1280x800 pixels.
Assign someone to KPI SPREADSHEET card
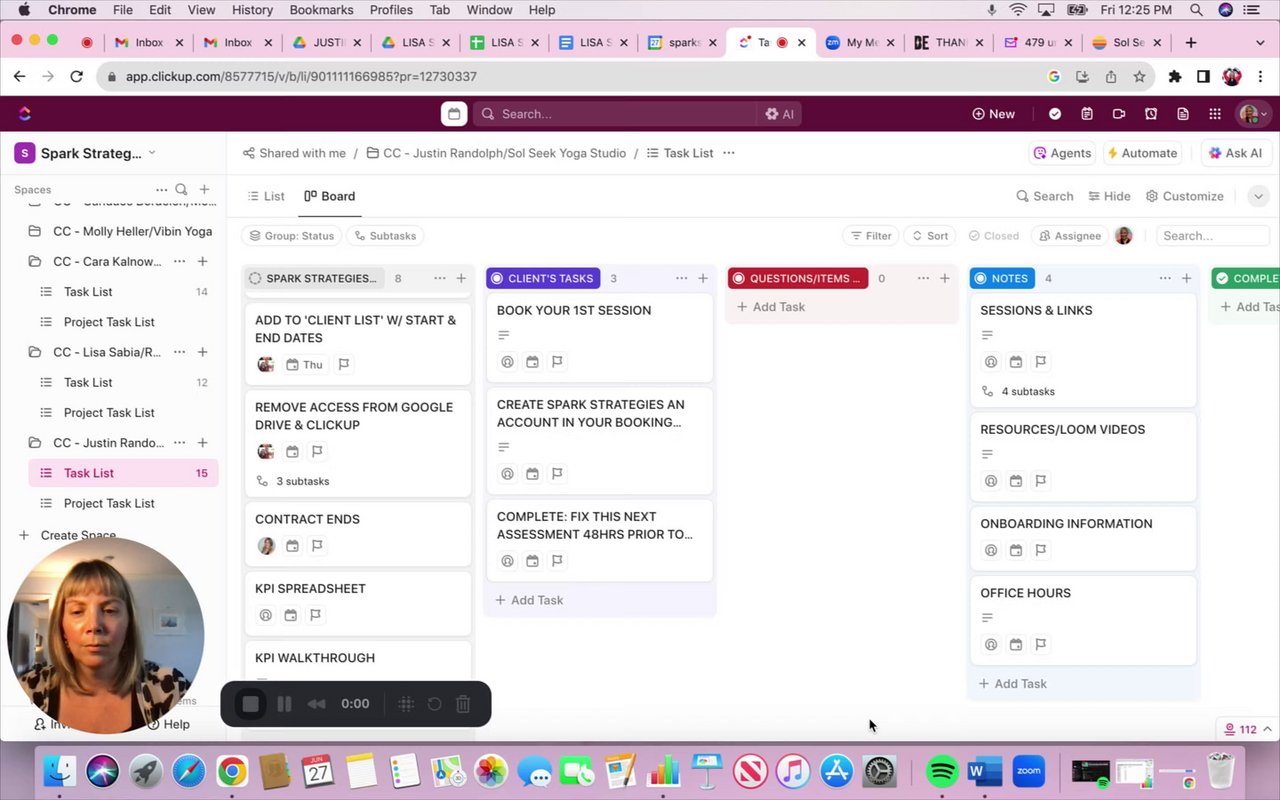265,615
